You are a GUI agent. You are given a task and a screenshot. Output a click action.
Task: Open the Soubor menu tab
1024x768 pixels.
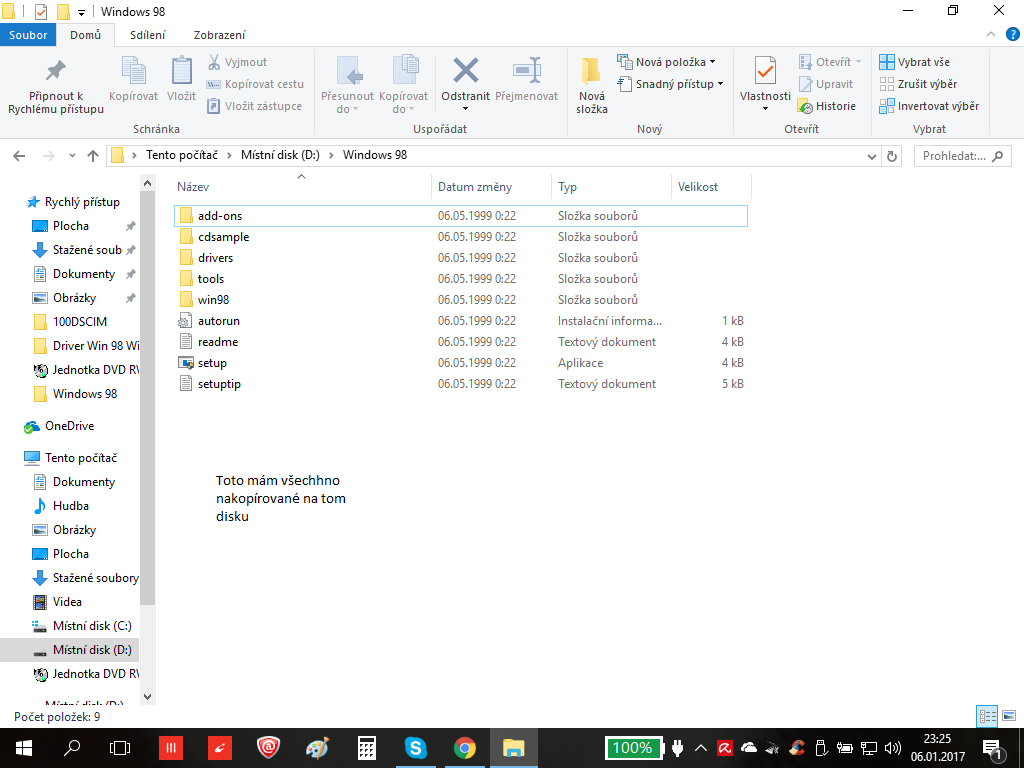coord(28,35)
